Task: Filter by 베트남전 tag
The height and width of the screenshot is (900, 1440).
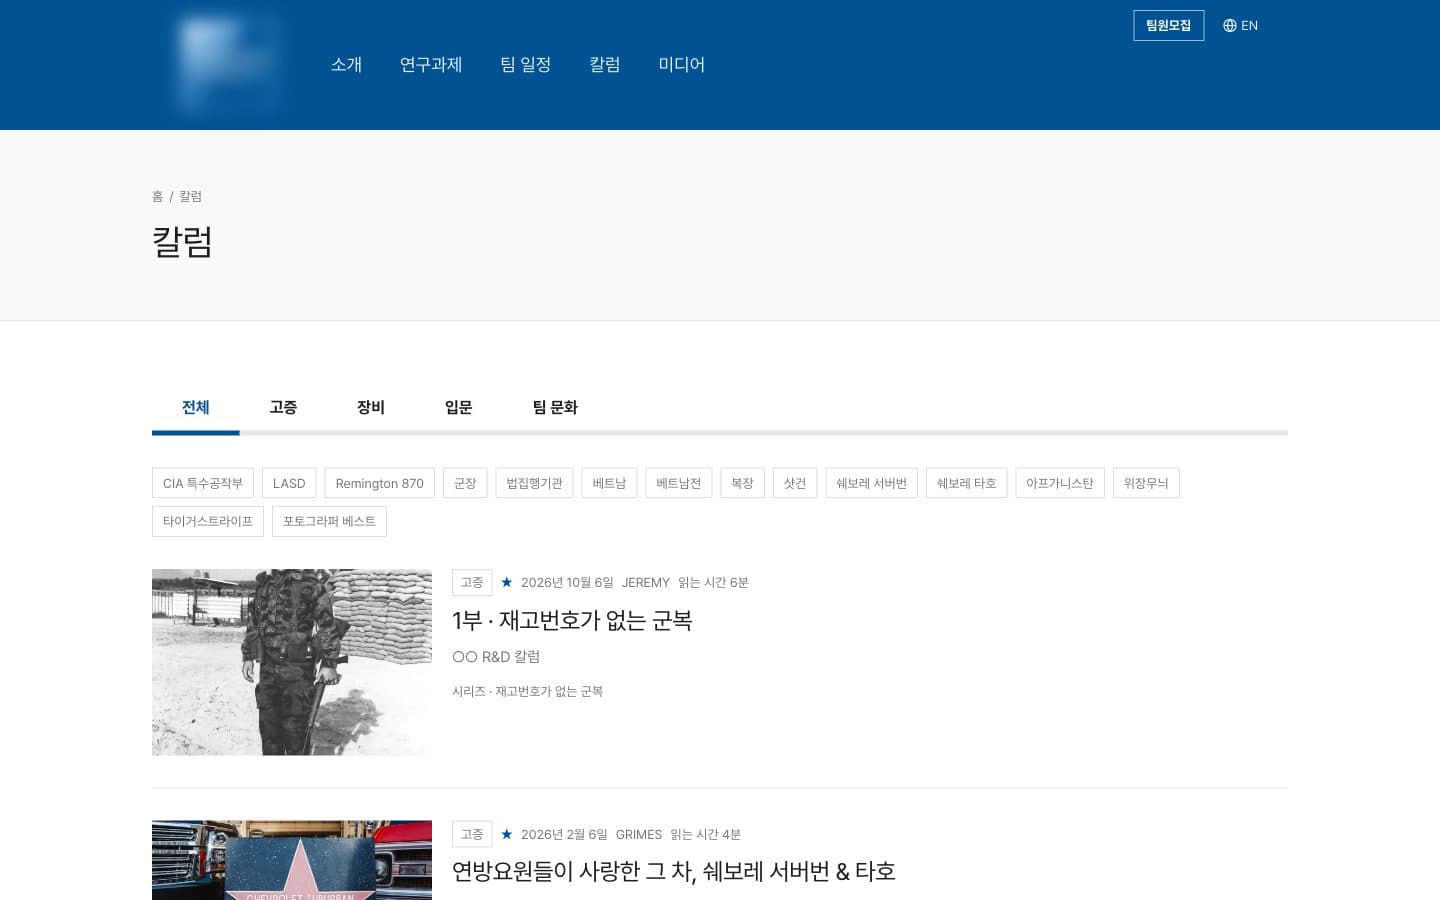Action: (679, 483)
